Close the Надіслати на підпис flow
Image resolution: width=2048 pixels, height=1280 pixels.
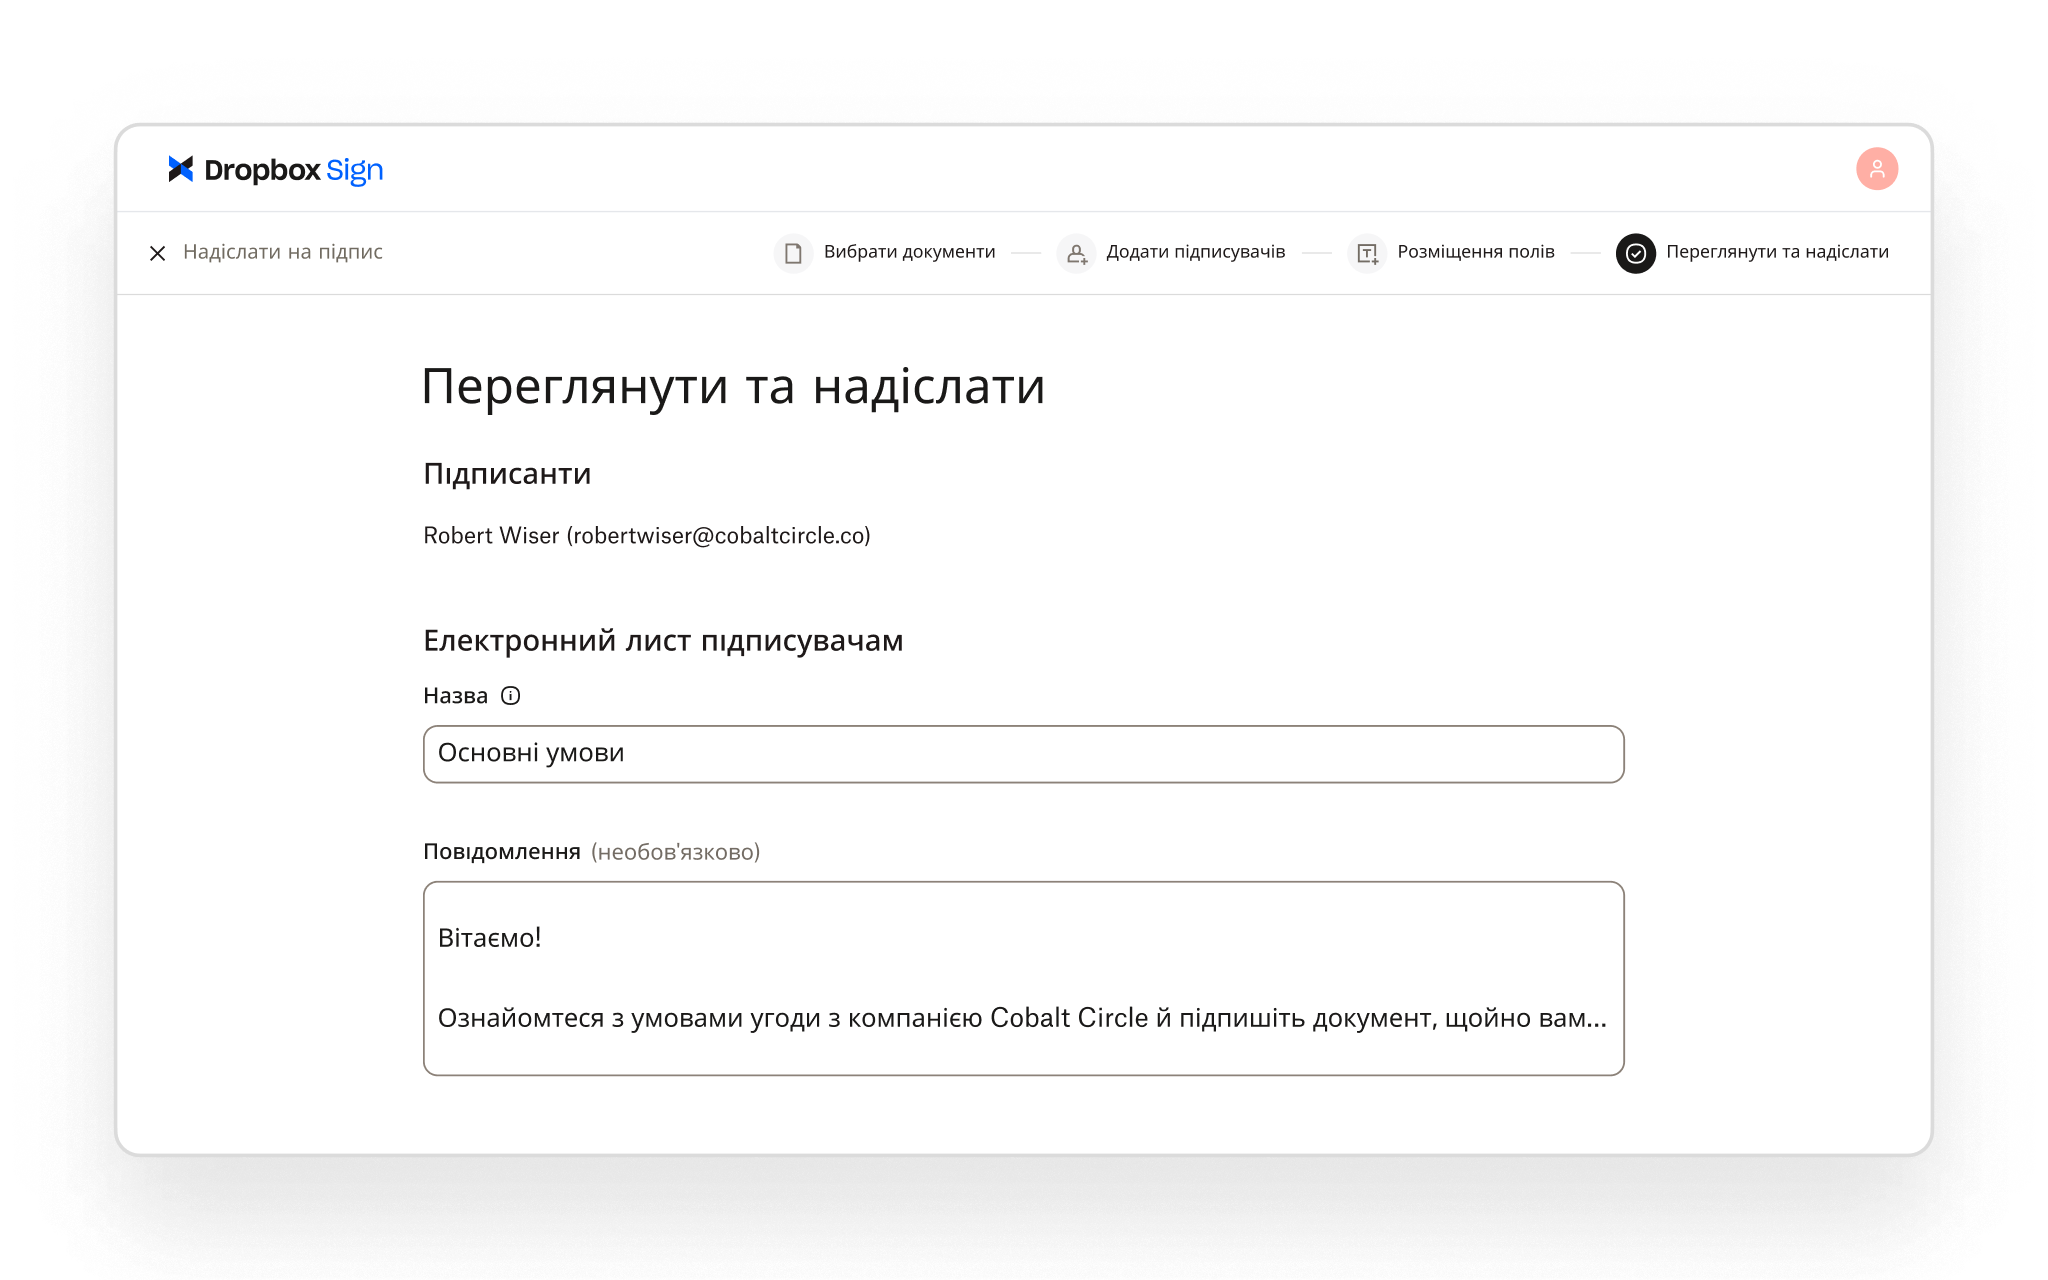(157, 253)
